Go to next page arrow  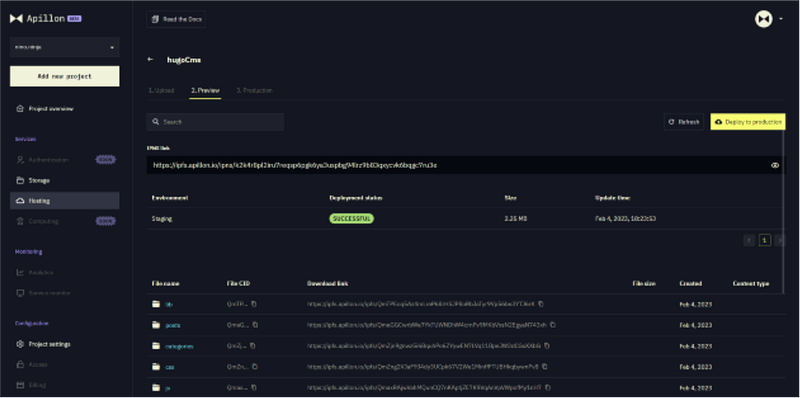780,240
